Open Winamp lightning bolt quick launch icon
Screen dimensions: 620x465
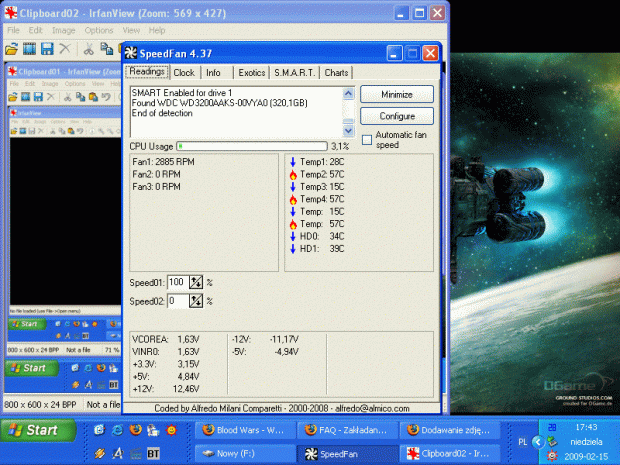click(100, 453)
